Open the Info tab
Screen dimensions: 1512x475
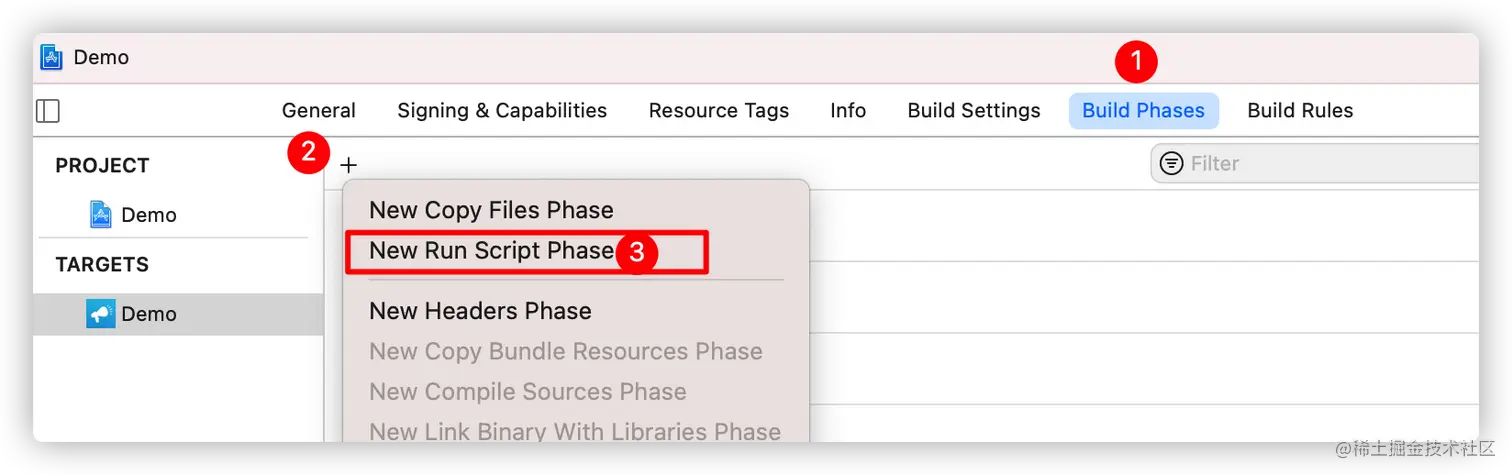(x=848, y=111)
